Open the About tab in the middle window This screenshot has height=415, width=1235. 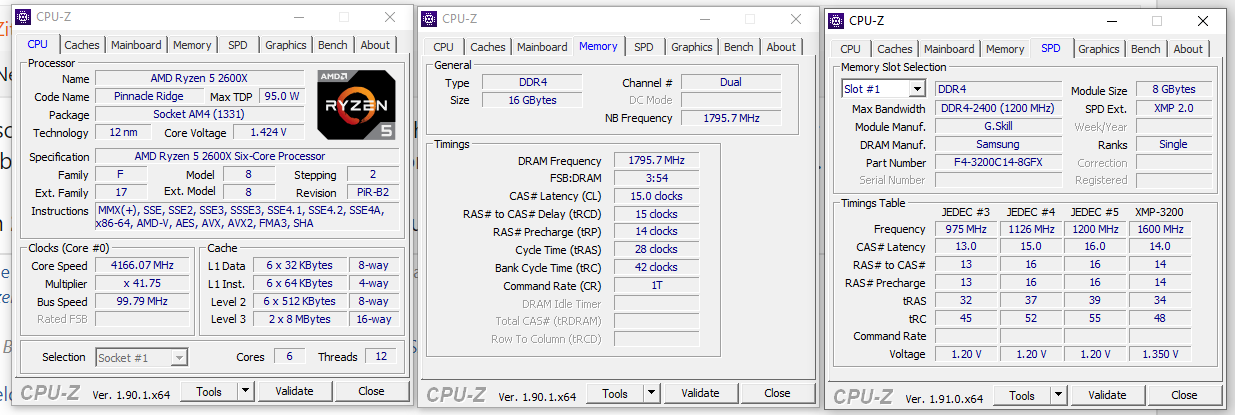[781, 47]
